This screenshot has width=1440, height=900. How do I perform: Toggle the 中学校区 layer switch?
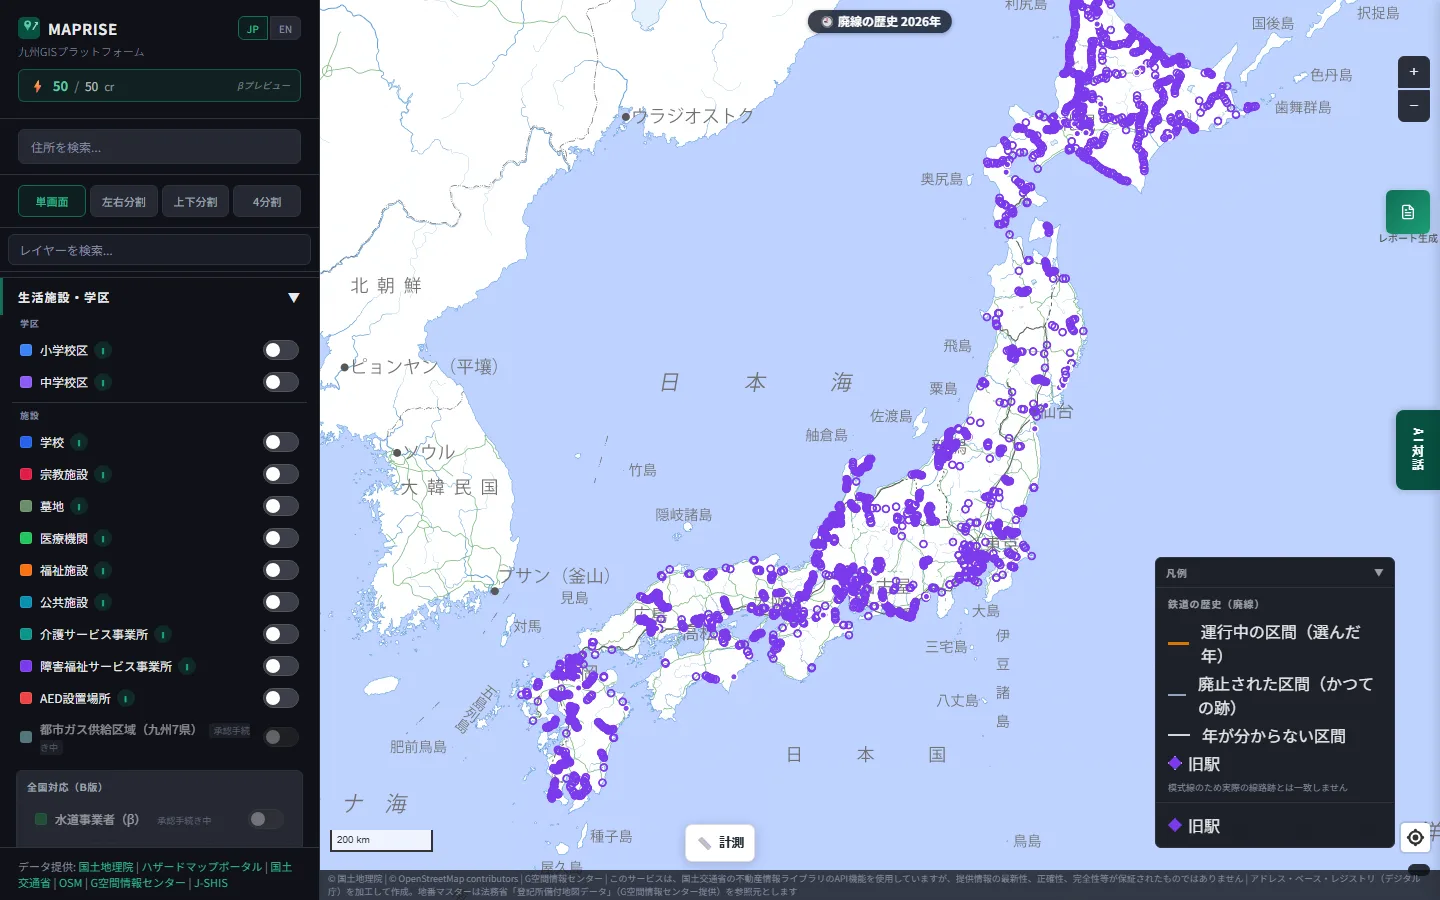coord(281,382)
